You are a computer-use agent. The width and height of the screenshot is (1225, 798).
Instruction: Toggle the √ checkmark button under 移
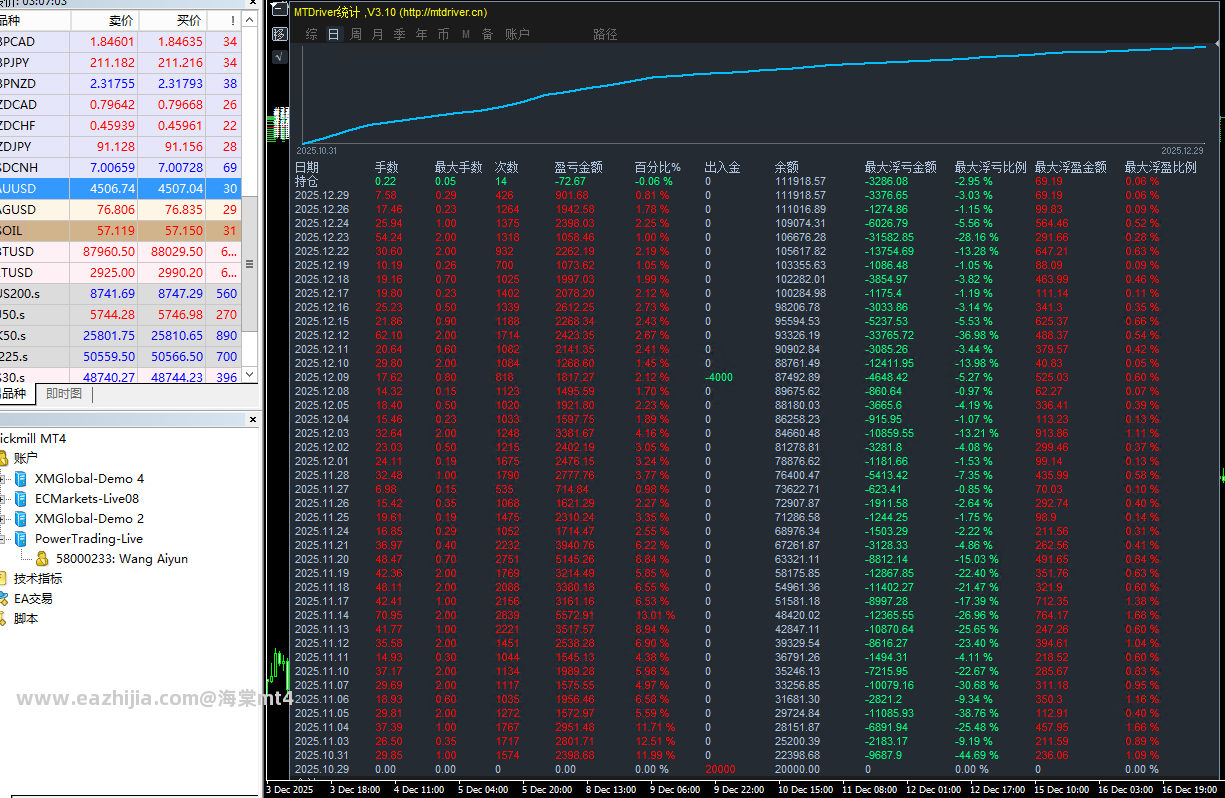pos(279,56)
